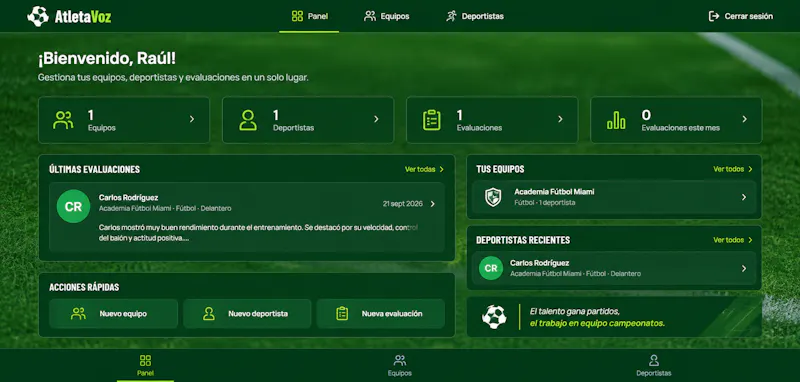Viewport: 800px width, 382px height.
Task: Expand the 21 sept 2026 evaluation chevron
Action: 433,204
